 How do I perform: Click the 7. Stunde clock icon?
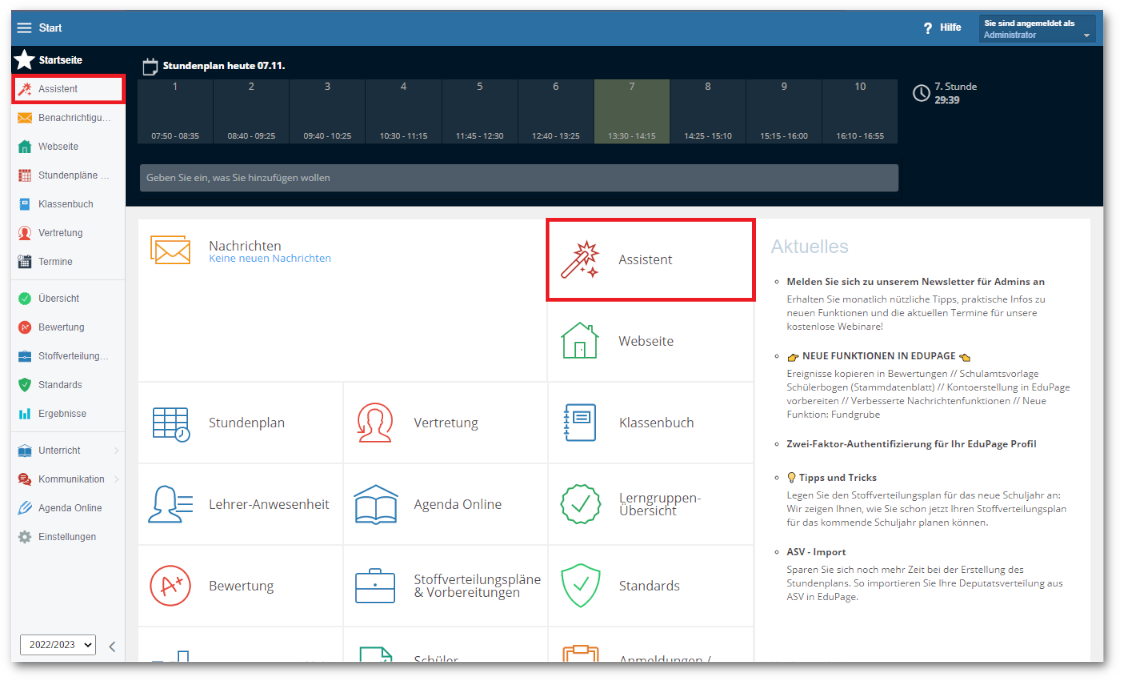[x=922, y=93]
